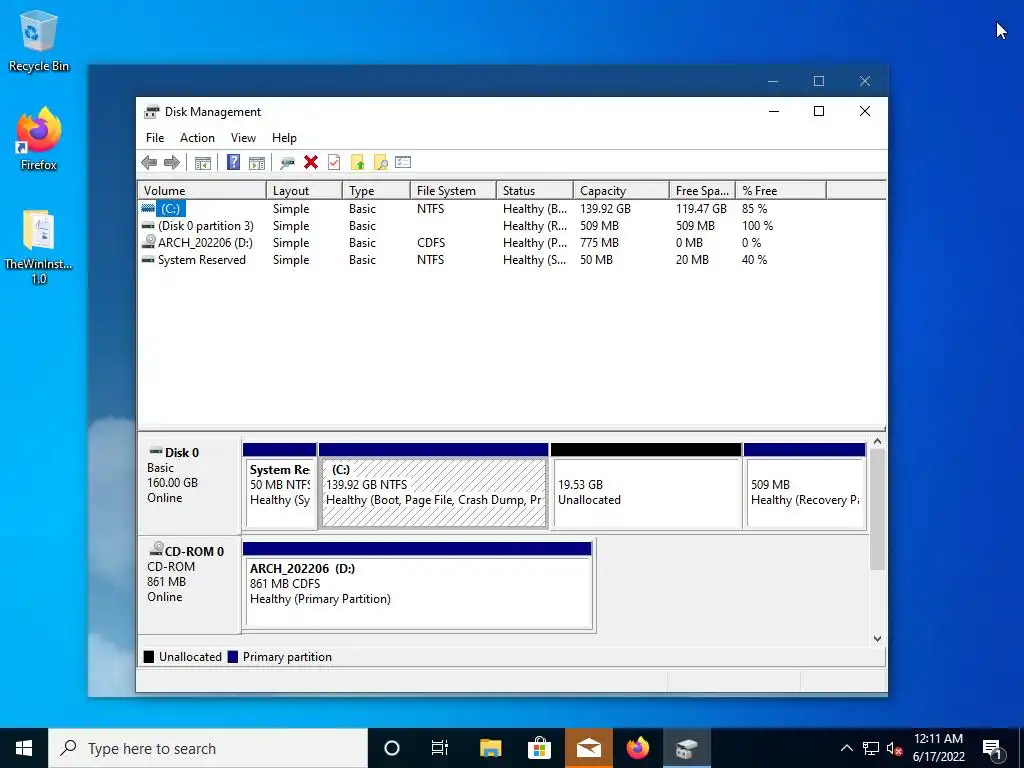Sort by the Layout column header
Viewport: 1024px width, 768px height.
point(304,191)
